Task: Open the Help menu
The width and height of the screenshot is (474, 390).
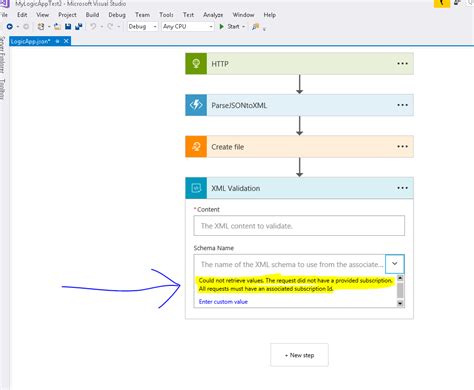Action: [x=270, y=15]
